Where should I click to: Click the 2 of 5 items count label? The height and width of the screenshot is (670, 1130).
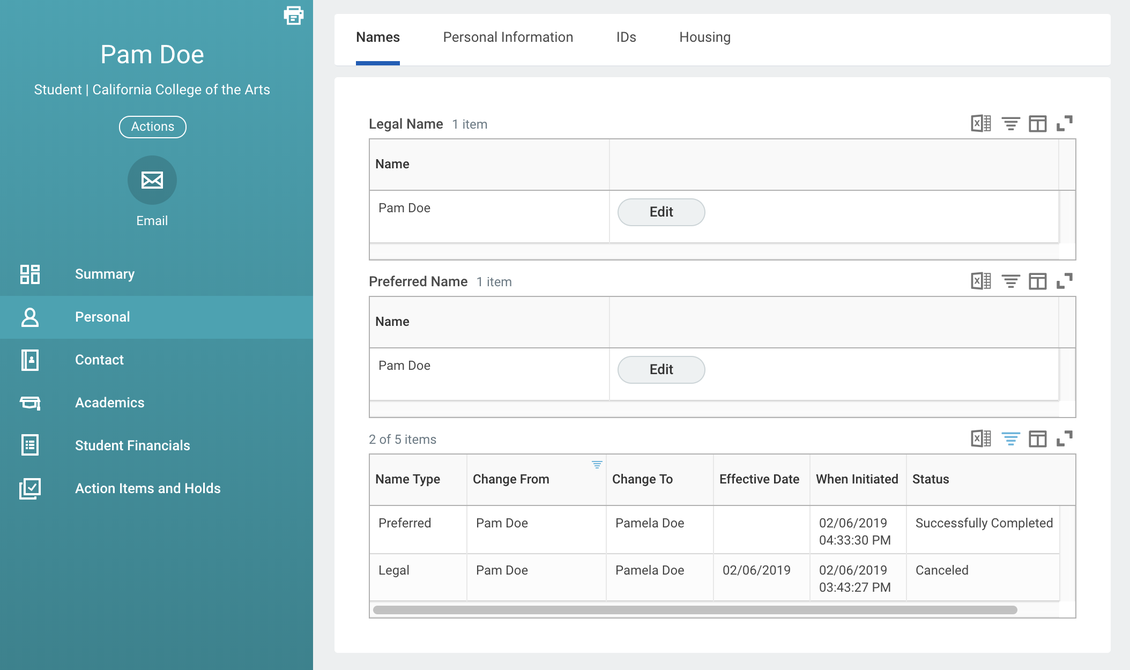[x=402, y=439]
